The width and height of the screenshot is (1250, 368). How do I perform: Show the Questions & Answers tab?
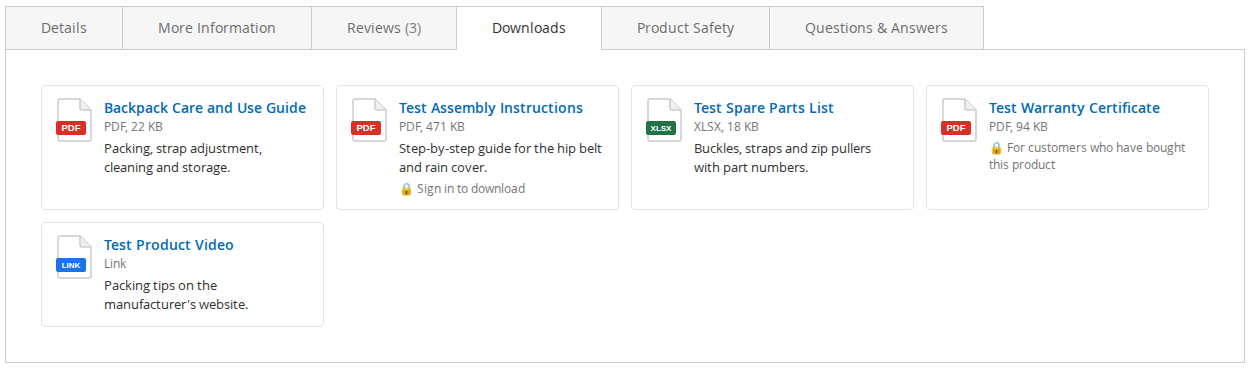tap(877, 28)
